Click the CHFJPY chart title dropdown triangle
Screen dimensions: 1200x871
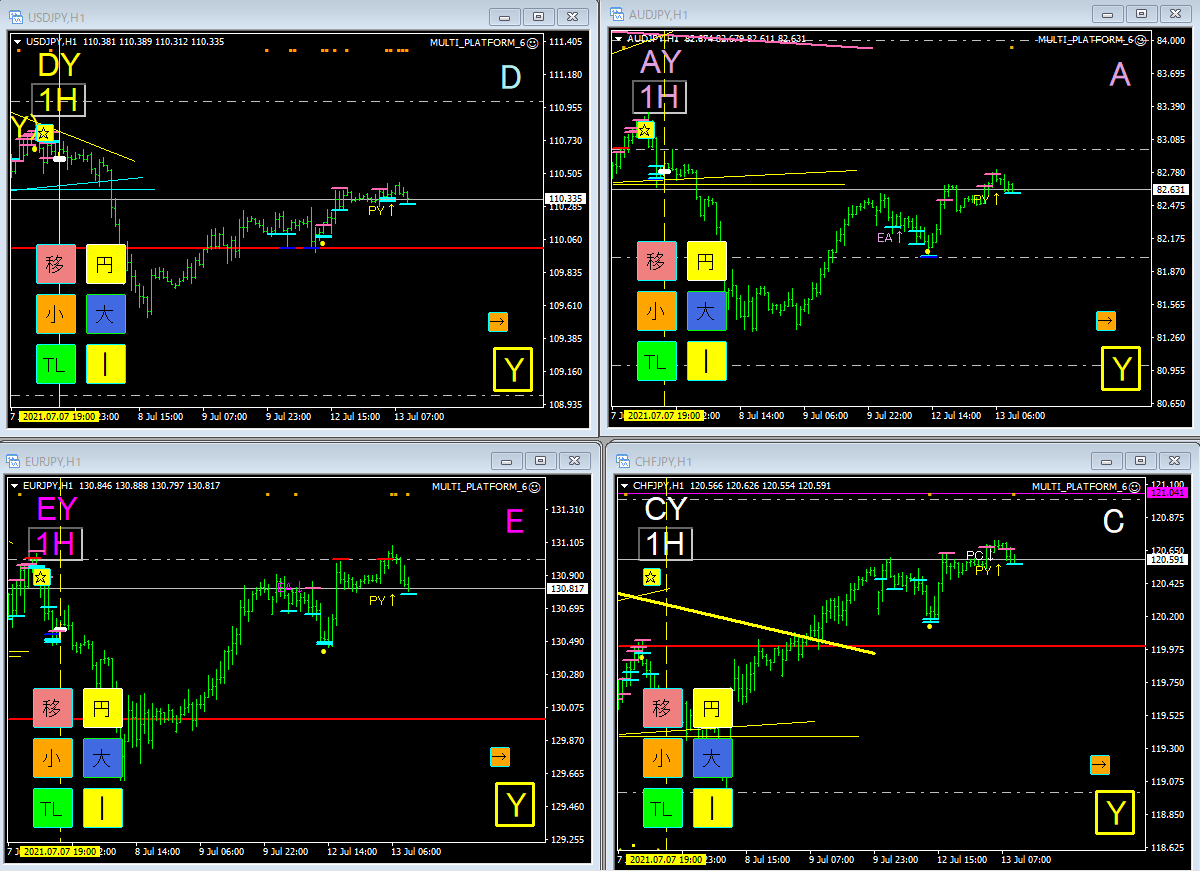[x=624, y=486]
